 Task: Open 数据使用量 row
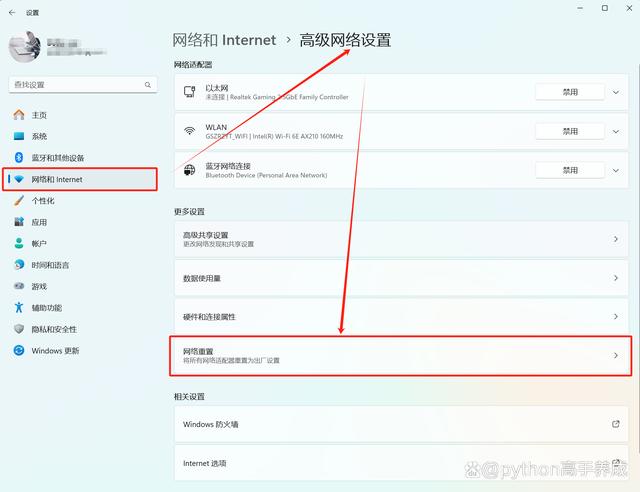pyautogui.click(x=401, y=278)
